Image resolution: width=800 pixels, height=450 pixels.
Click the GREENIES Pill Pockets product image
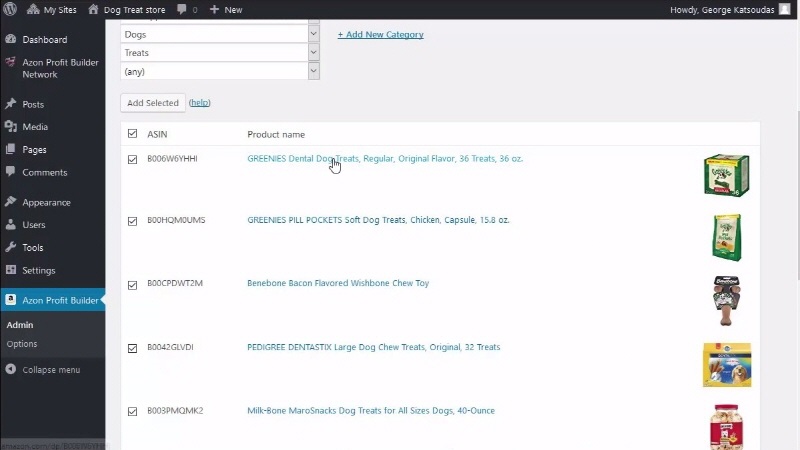coord(727,238)
